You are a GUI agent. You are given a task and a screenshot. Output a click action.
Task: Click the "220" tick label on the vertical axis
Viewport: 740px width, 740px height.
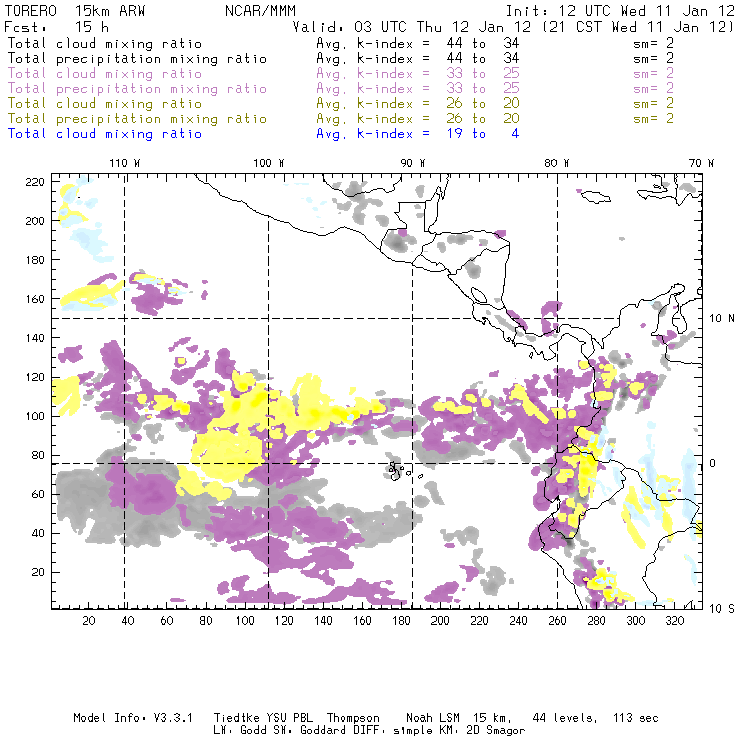35,182
